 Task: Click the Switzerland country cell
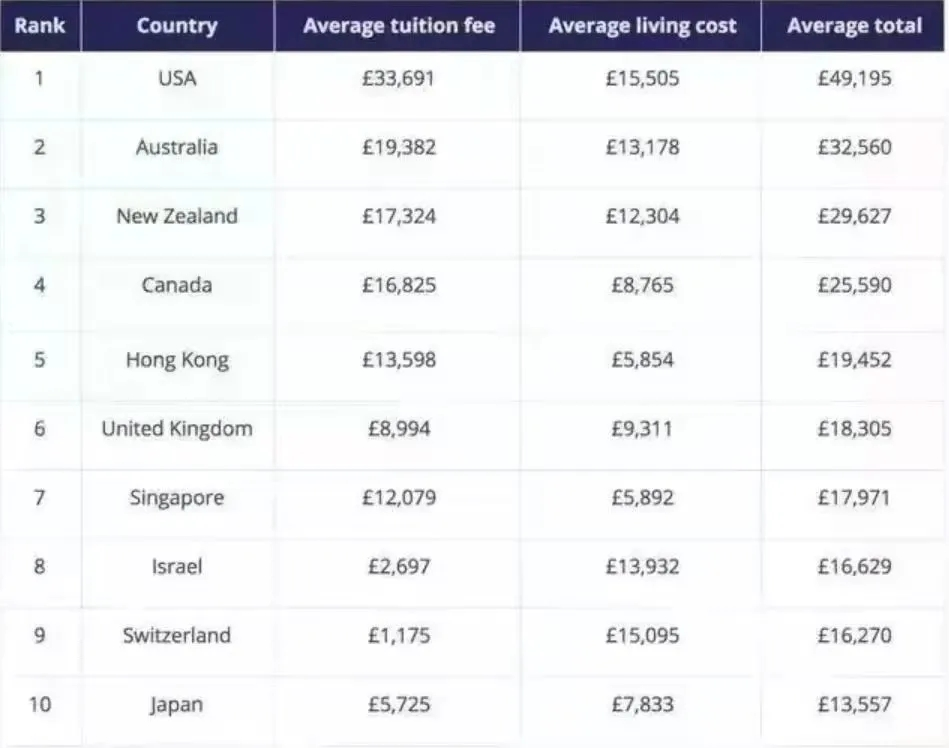177,636
